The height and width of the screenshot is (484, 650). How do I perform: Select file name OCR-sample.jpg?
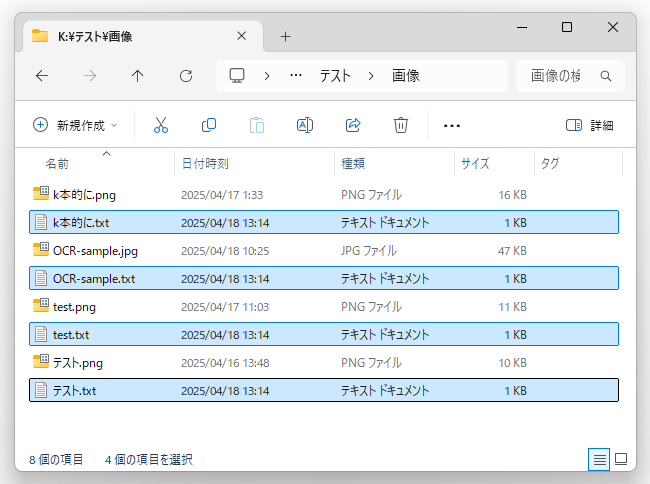point(95,251)
